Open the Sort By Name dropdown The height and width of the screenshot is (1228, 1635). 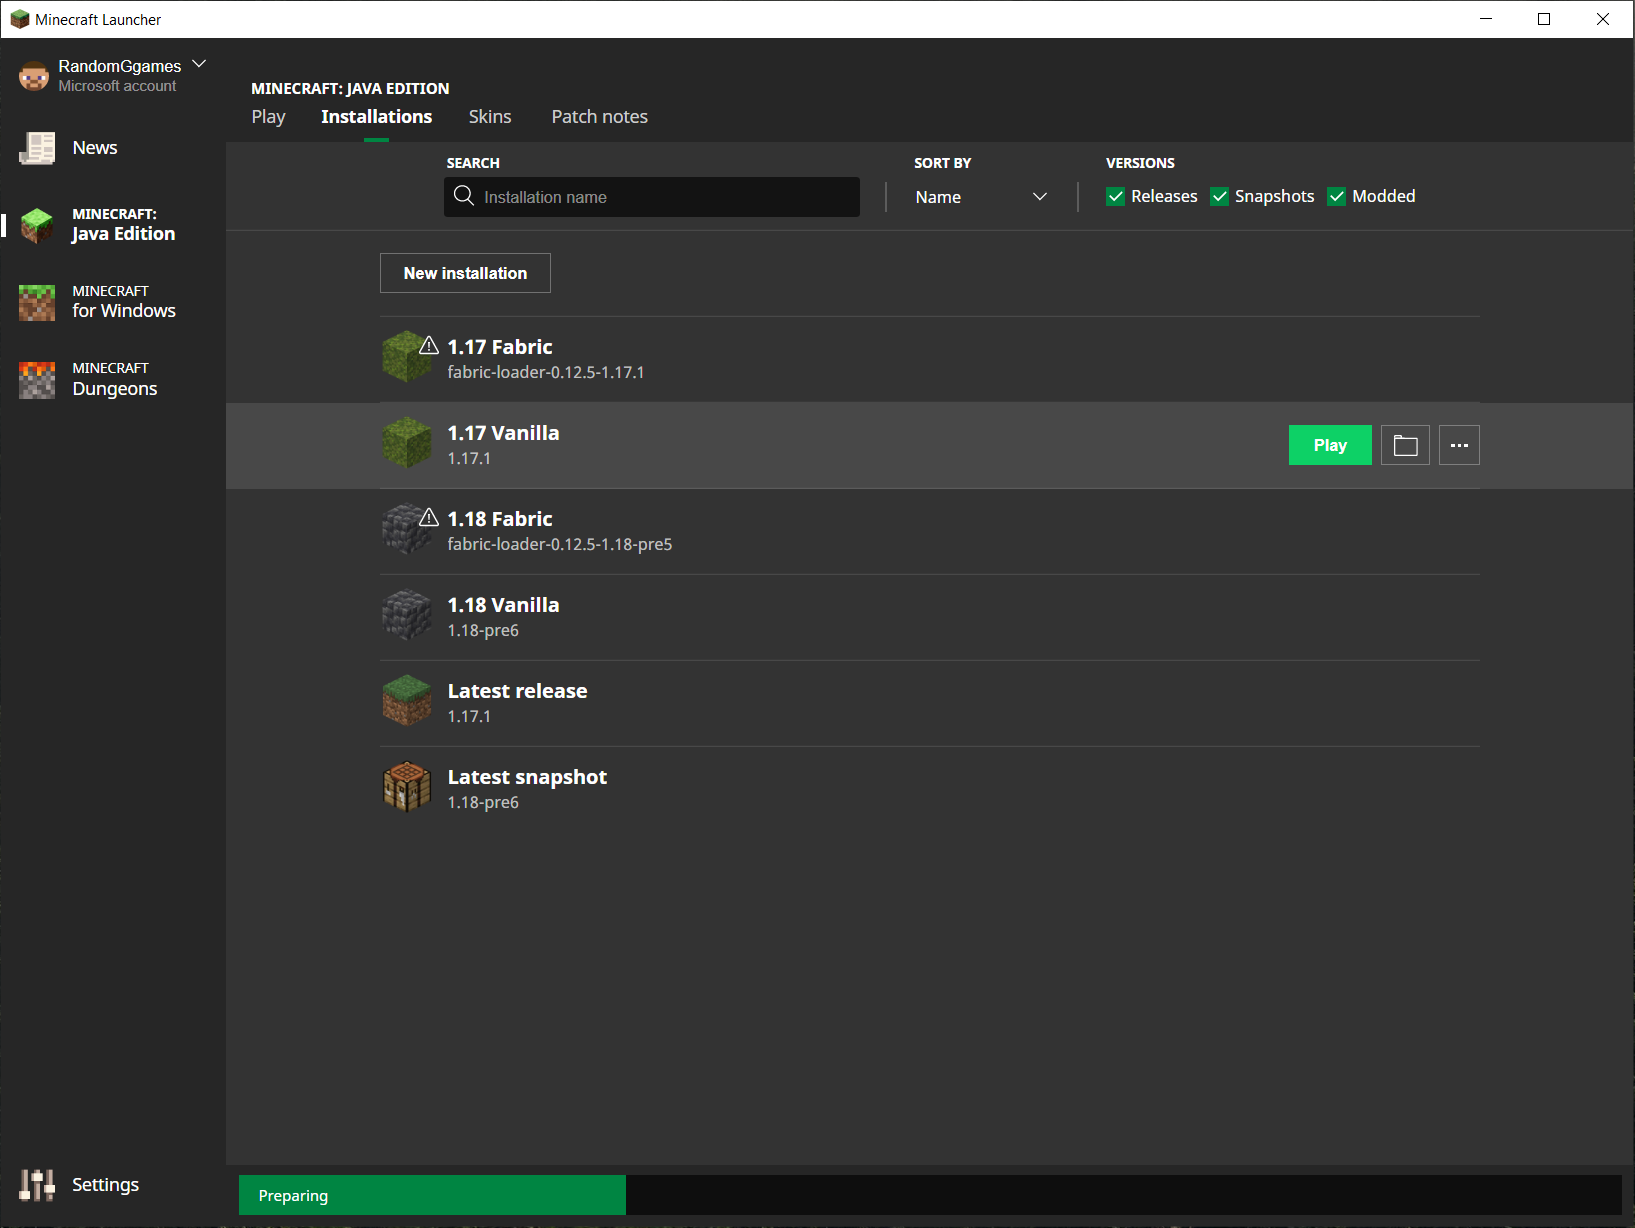(981, 197)
